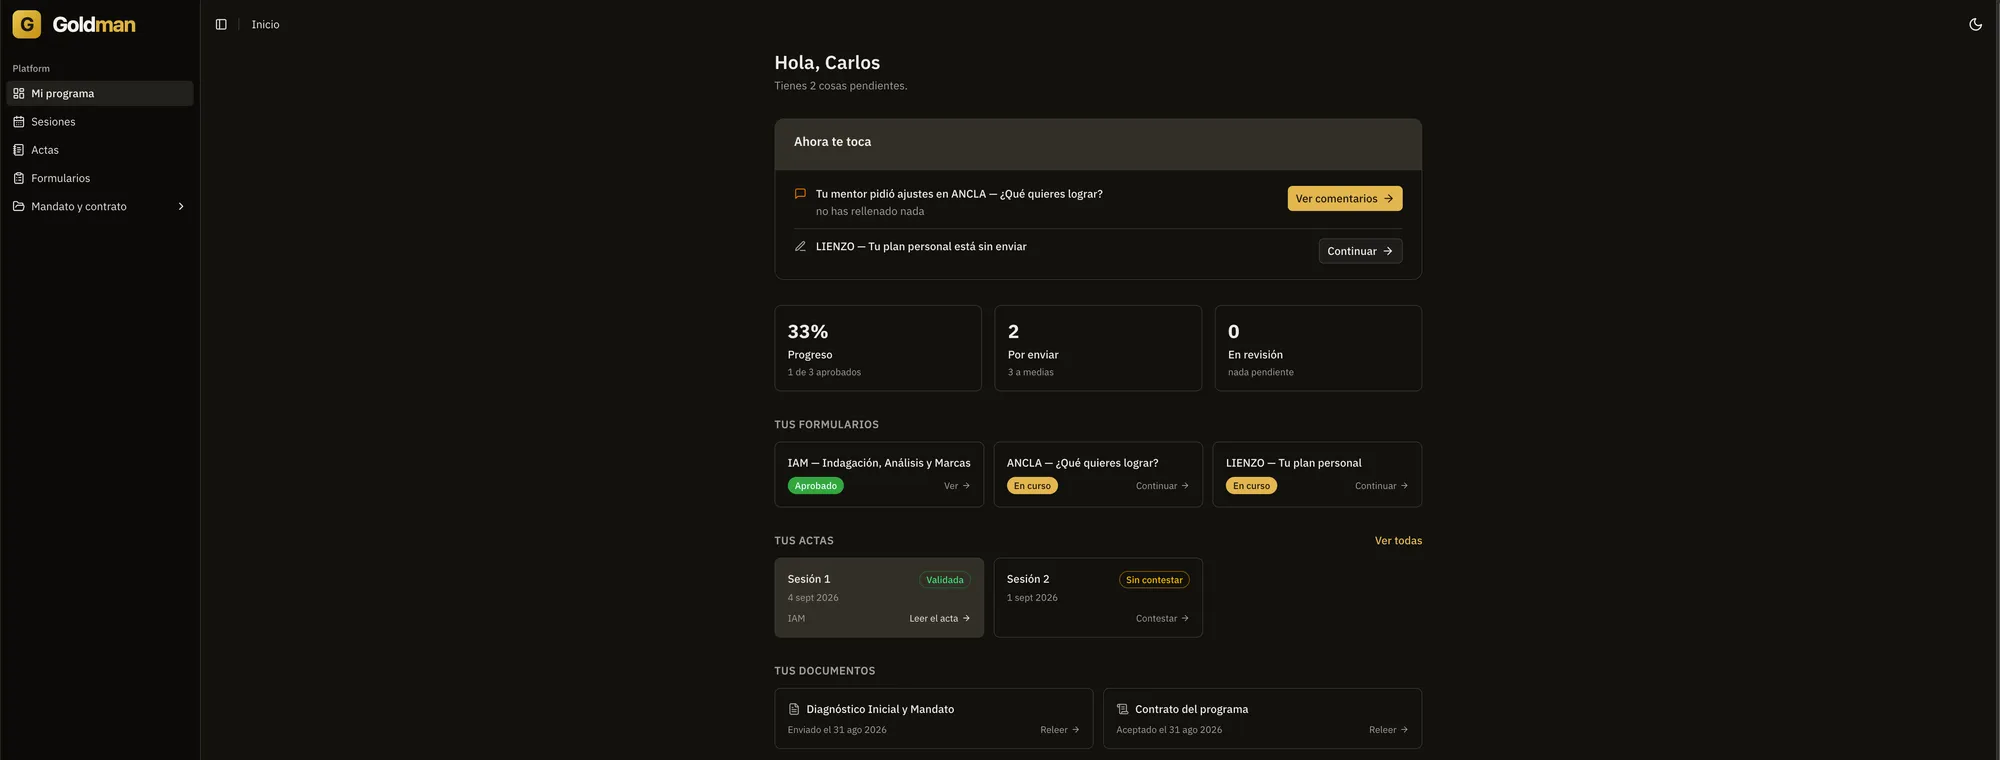Click the Sesiones calendar icon
Image resolution: width=2000 pixels, height=760 pixels.
(x=19, y=122)
